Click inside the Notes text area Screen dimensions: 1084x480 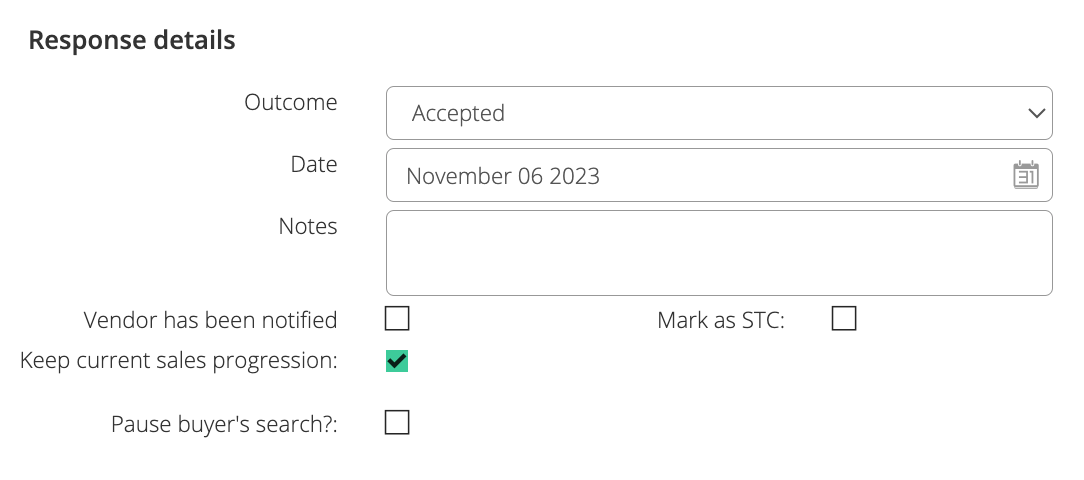tap(719, 253)
